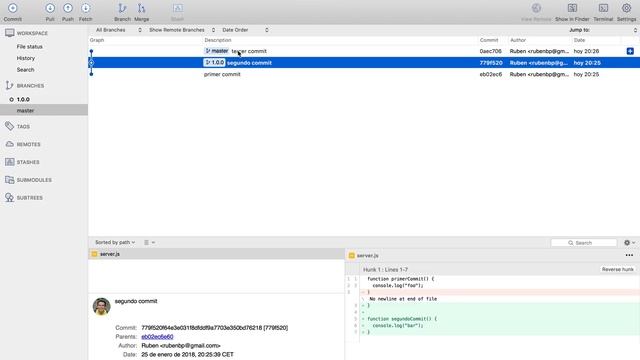Image resolution: width=640 pixels, height=360 pixels.
Task: Select the Workspace monitor icon
Action: 10,33
